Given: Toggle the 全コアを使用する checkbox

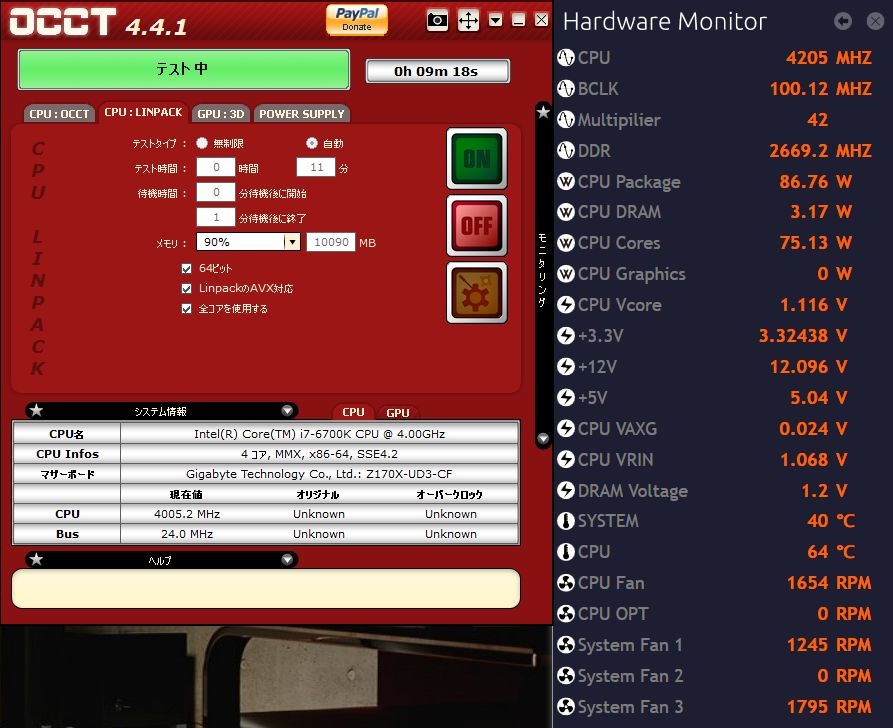Looking at the screenshot, I should coord(186,309).
